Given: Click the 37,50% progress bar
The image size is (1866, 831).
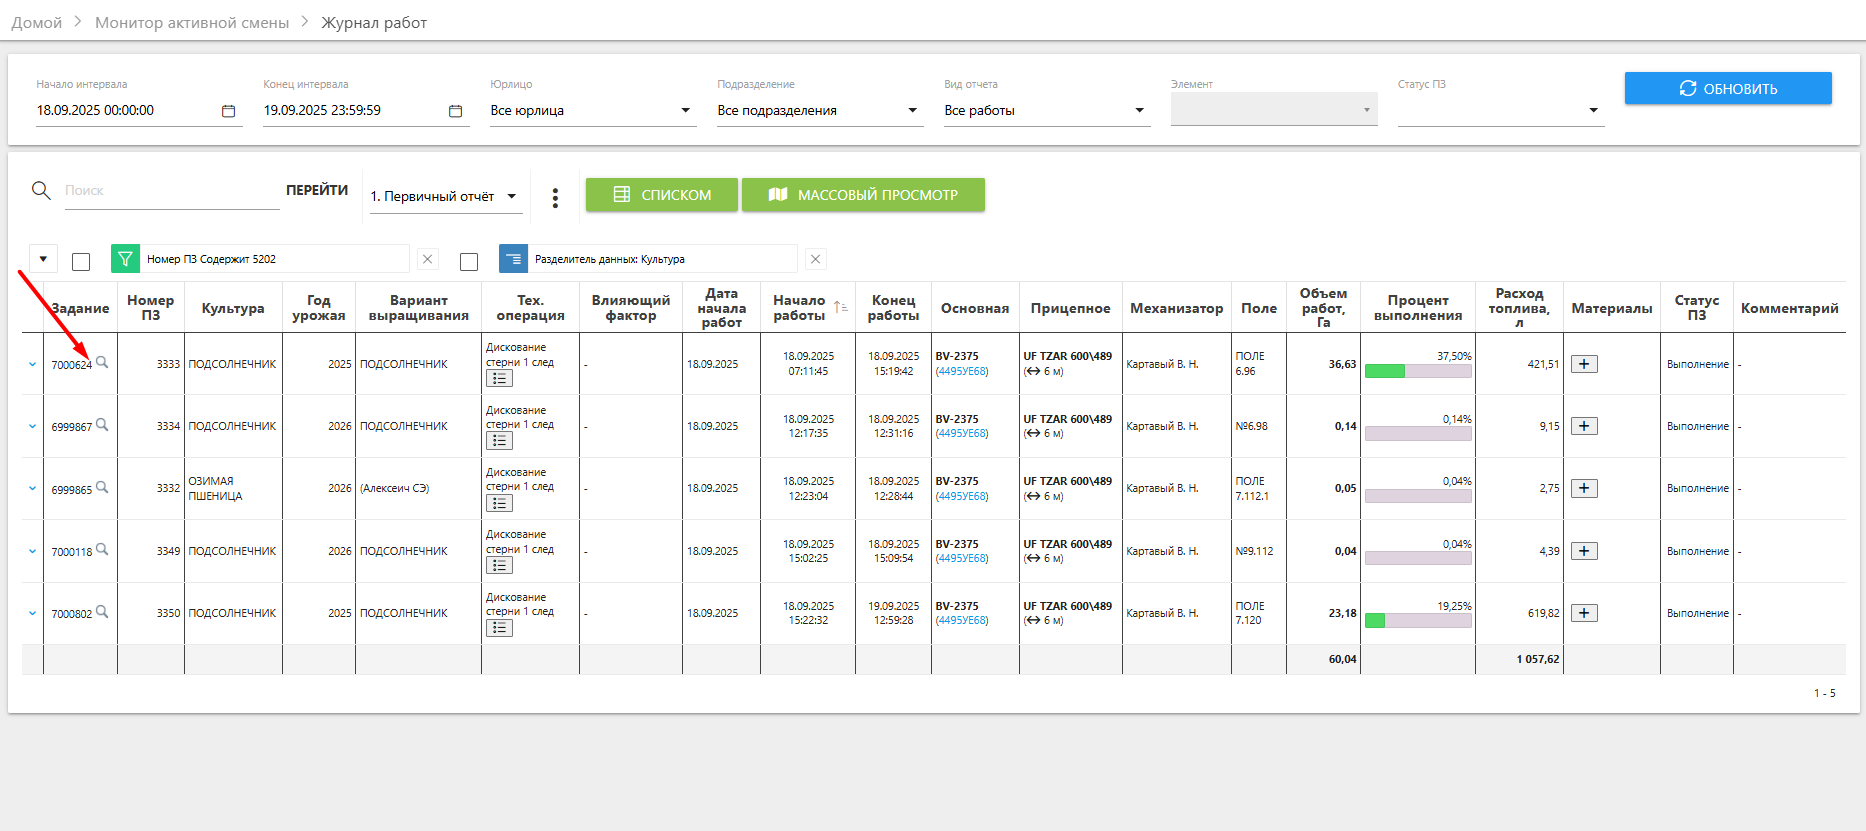Looking at the screenshot, I should point(1417,371).
